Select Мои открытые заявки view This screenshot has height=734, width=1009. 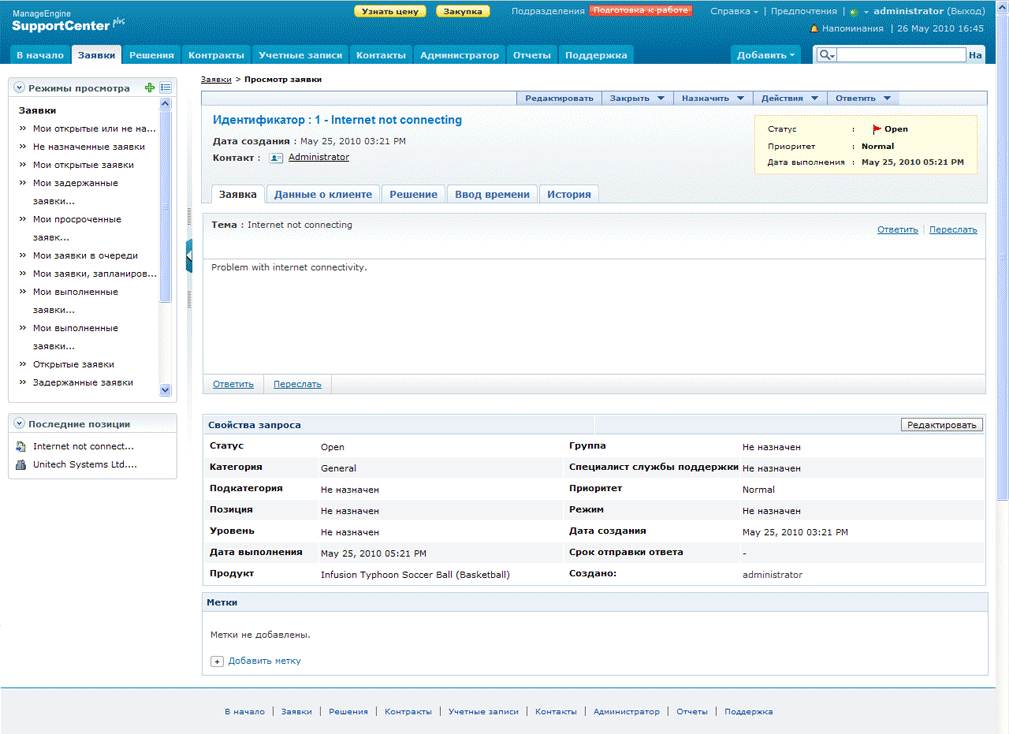[x=84, y=165]
